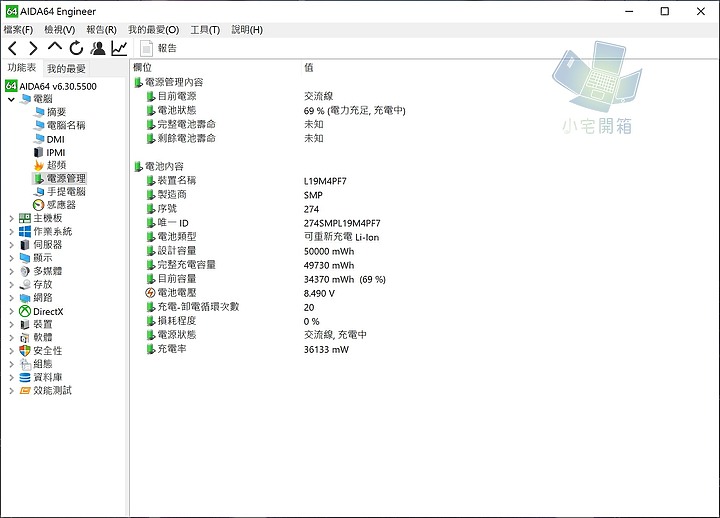Click the value L19M4PF7
Viewport: 720px width, 518px height.
point(325,181)
